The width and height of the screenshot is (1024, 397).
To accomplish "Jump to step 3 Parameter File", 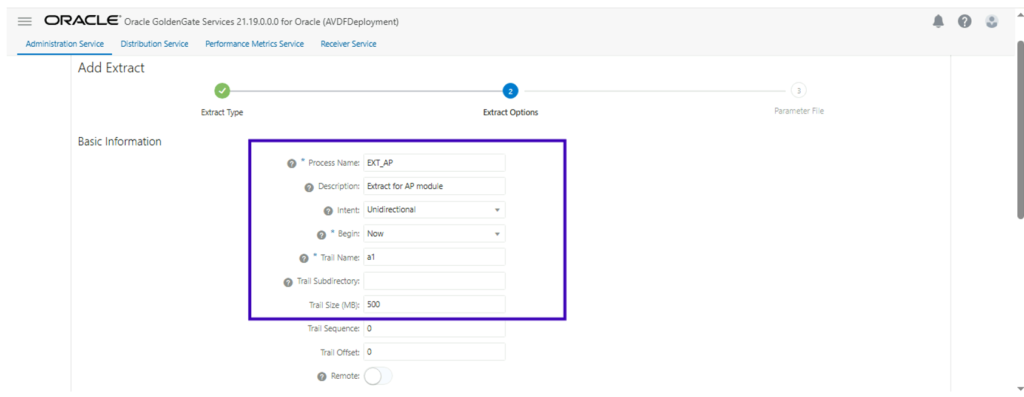I will (x=798, y=90).
